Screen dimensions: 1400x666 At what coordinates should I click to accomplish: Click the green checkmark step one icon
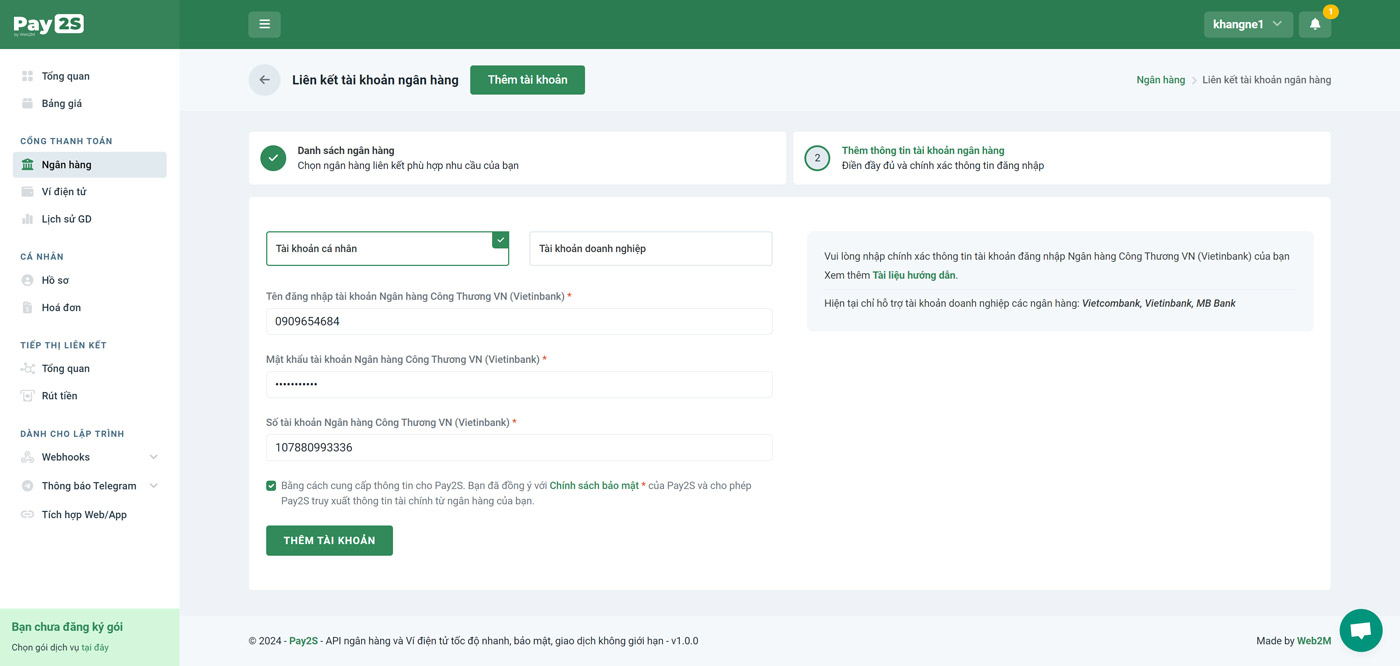[x=273, y=158]
